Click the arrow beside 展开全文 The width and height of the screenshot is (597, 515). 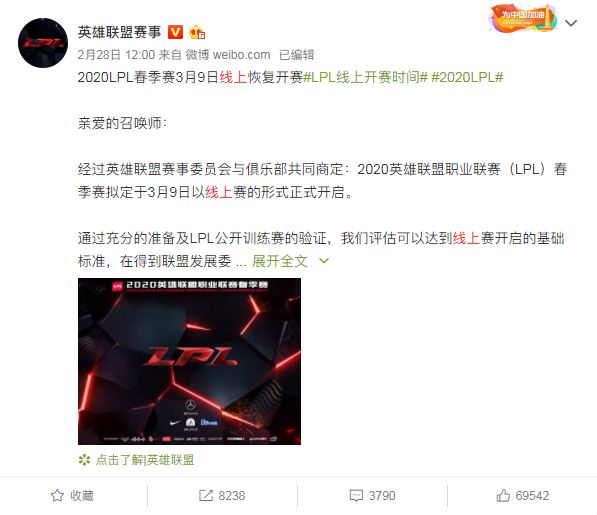coord(324,261)
